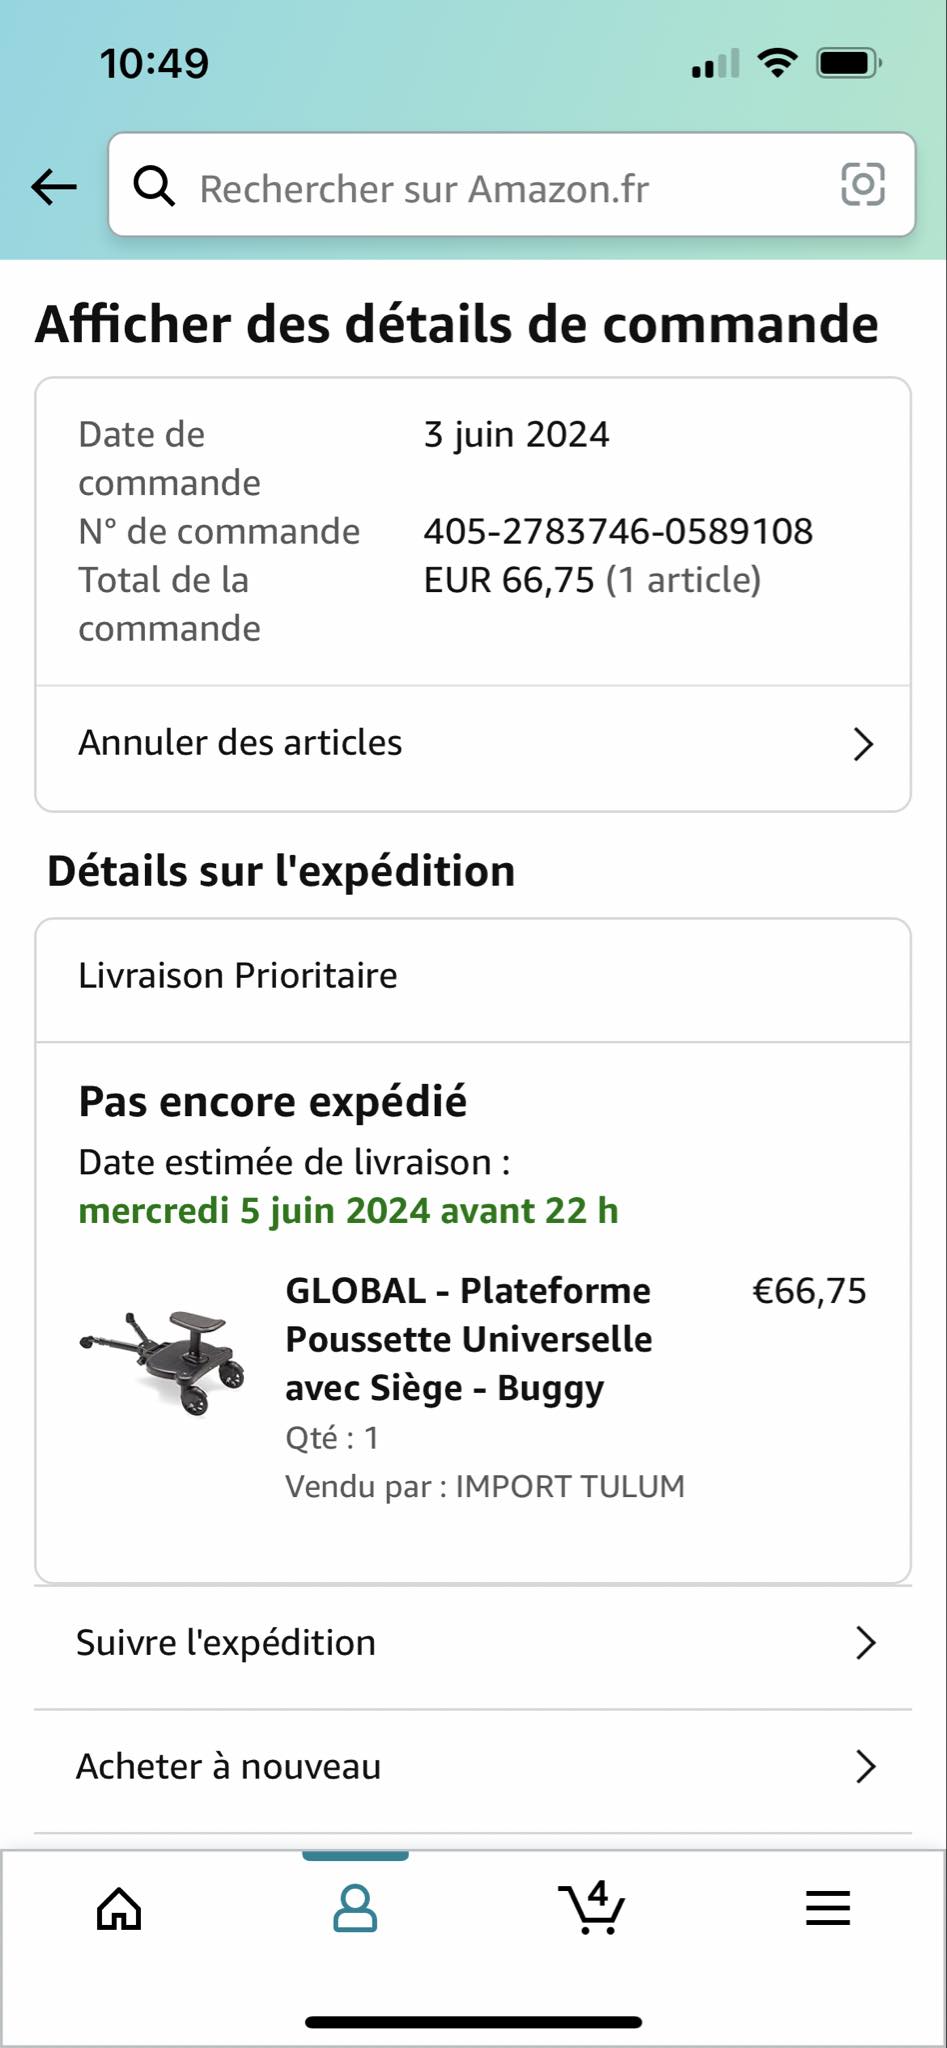Select Acheter à nouveau option

click(229, 1767)
